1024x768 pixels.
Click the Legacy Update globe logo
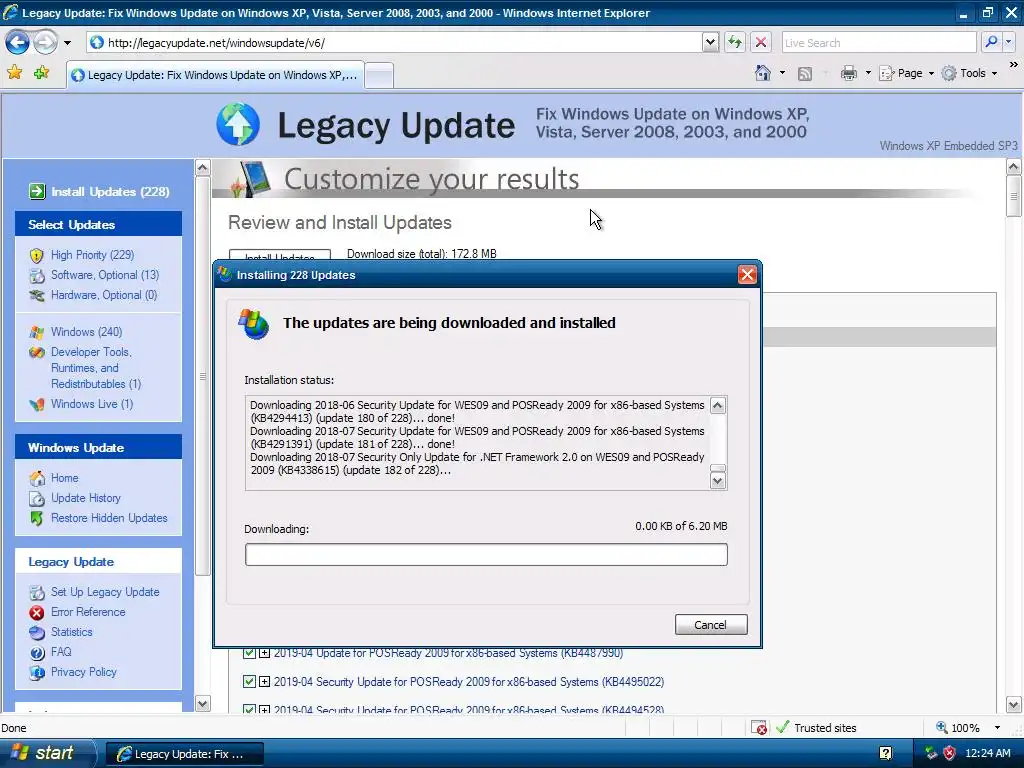pos(238,124)
